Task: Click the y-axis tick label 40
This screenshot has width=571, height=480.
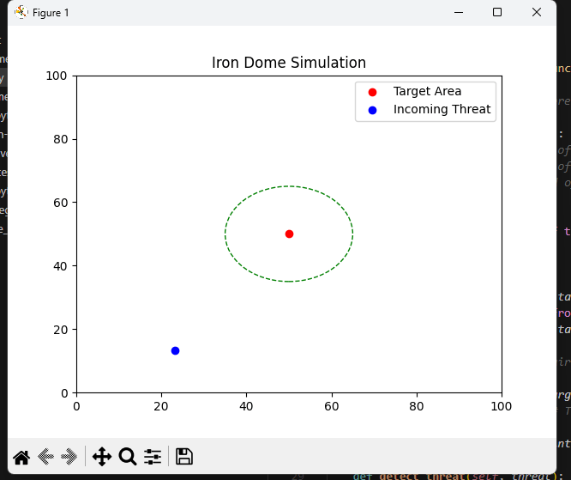Action: (x=60, y=266)
